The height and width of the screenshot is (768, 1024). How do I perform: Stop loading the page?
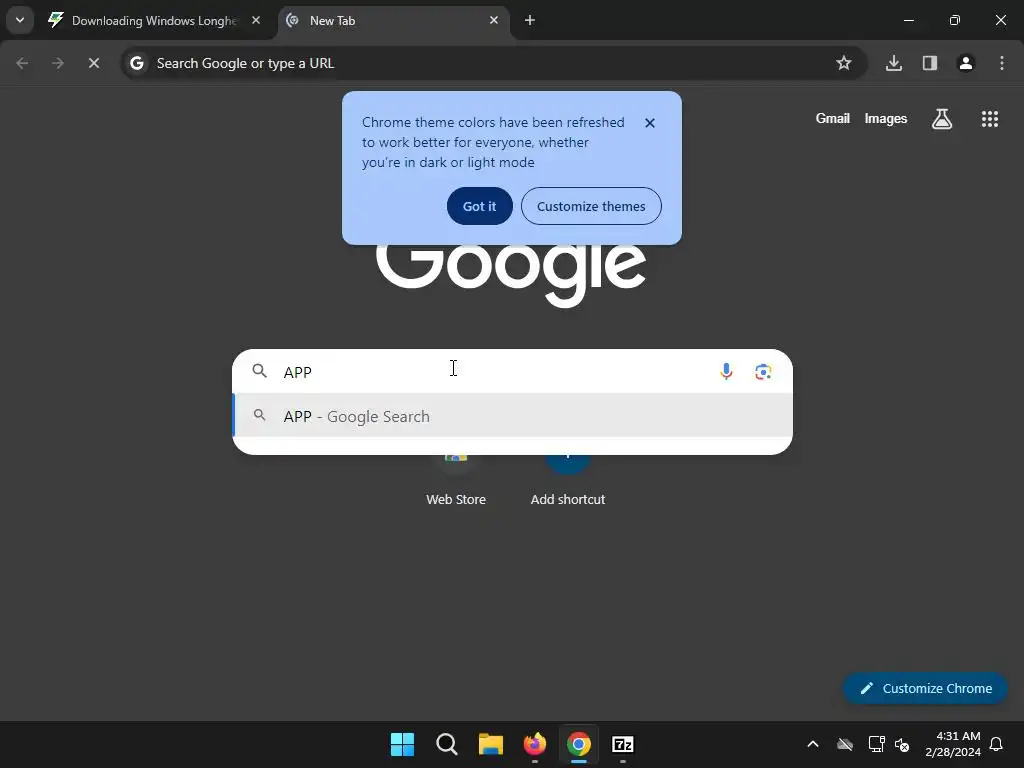coord(94,63)
